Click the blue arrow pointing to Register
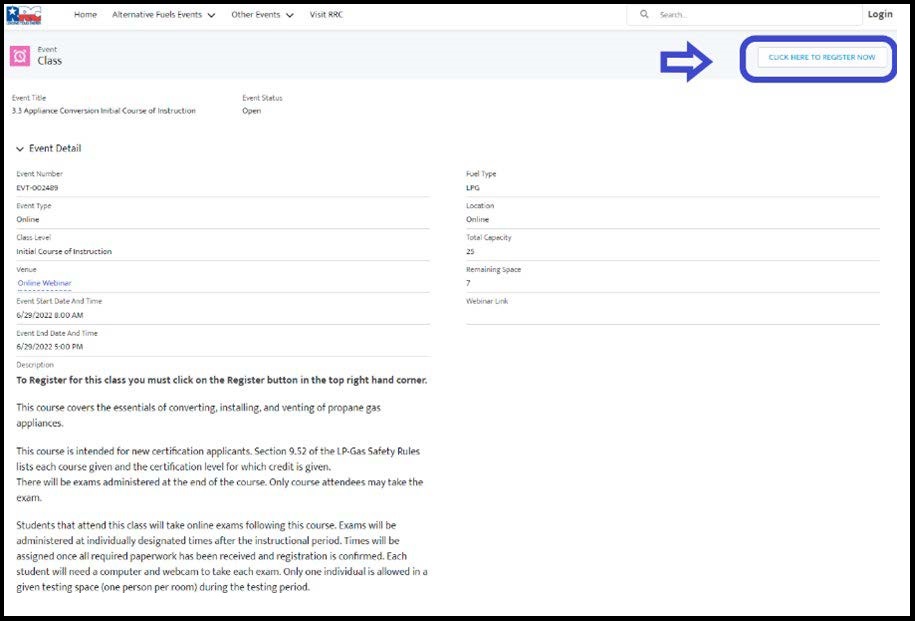This screenshot has height=621, width=915. [x=686, y=62]
